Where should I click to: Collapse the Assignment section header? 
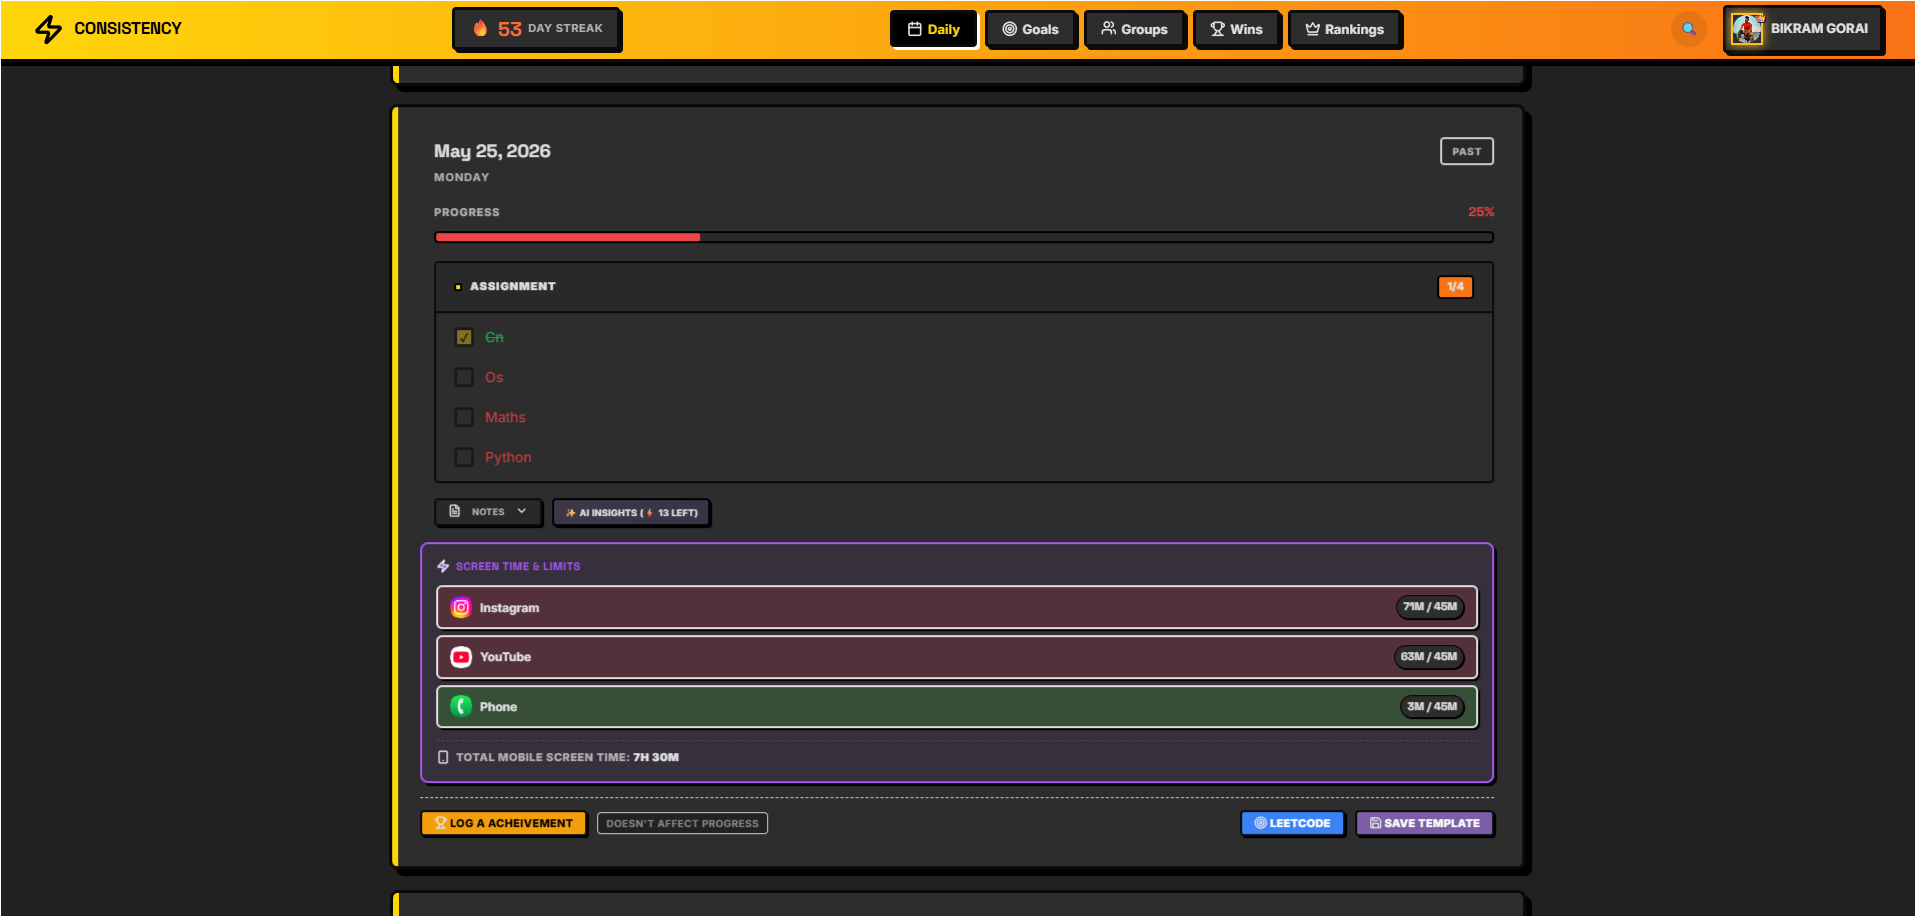pos(964,287)
